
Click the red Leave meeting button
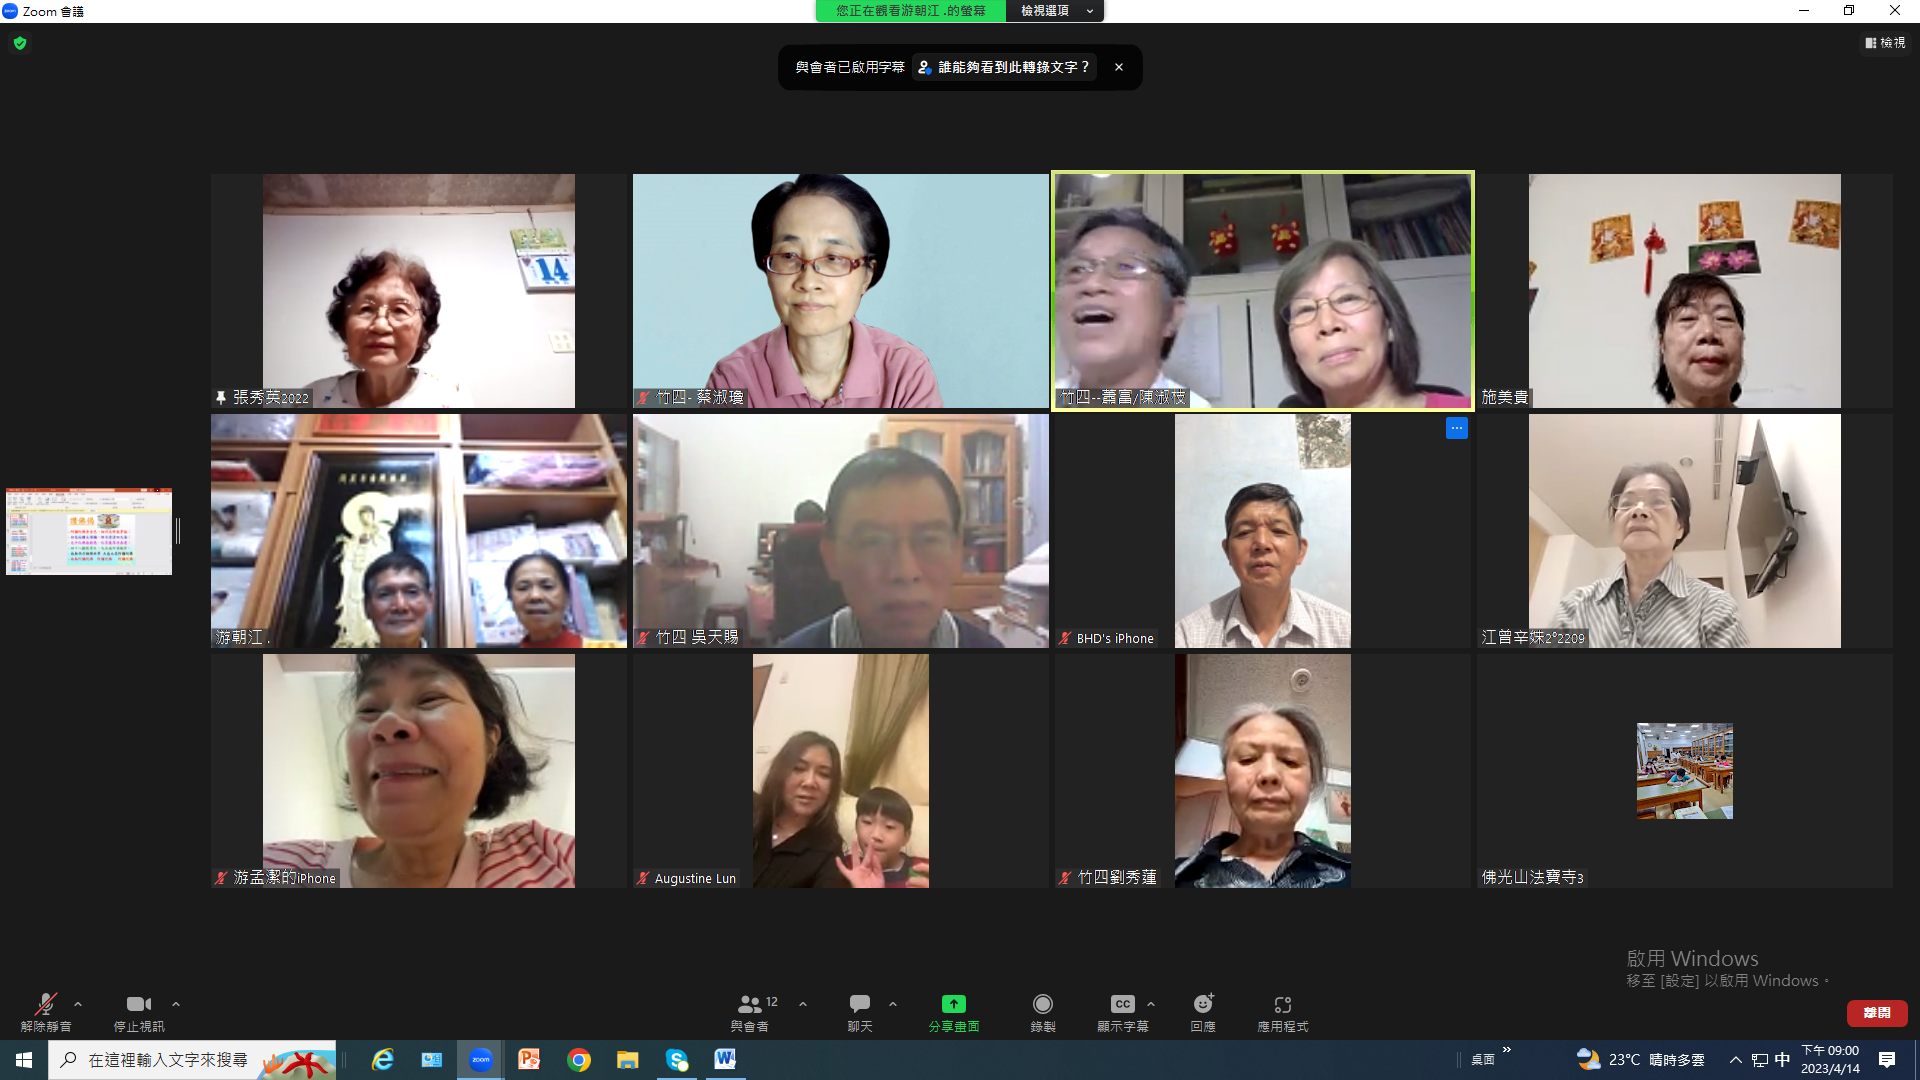click(x=1876, y=1013)
